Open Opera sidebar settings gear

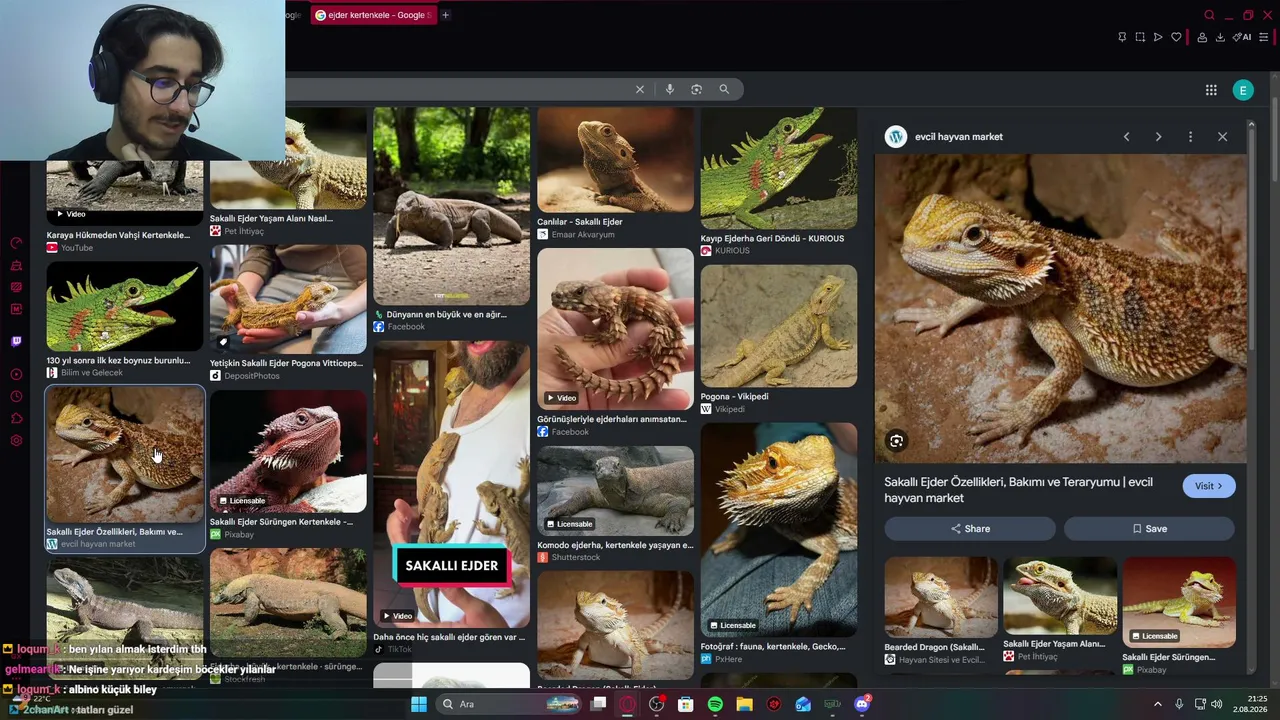pos(16,441)
